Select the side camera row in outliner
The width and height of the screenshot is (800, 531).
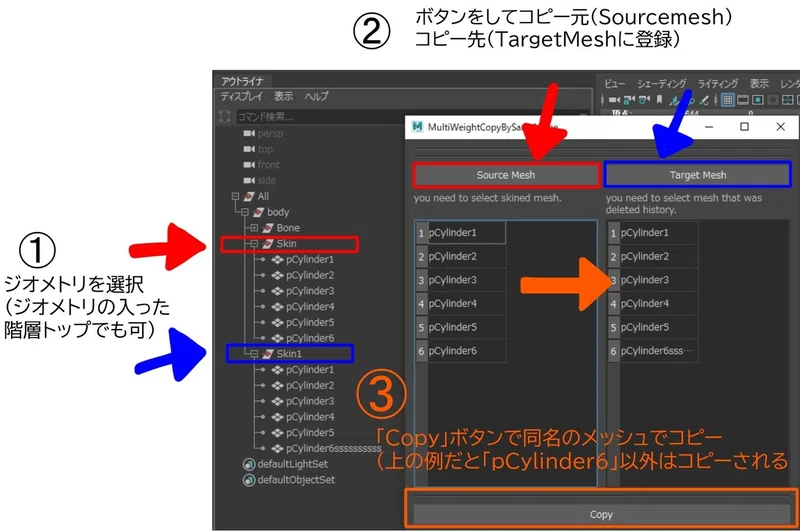tap(260, 181)
